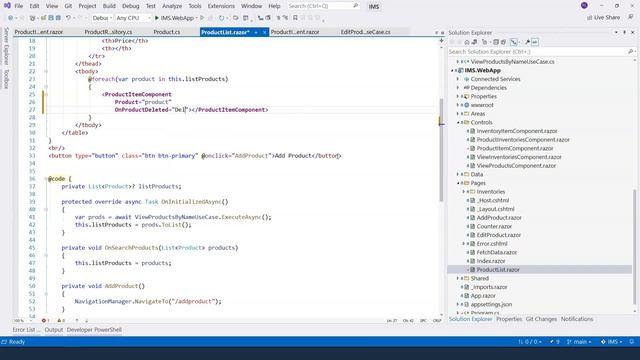Switch to the Product.cs tab
Viewport: 640px width, 360px height.
point(167,32)
